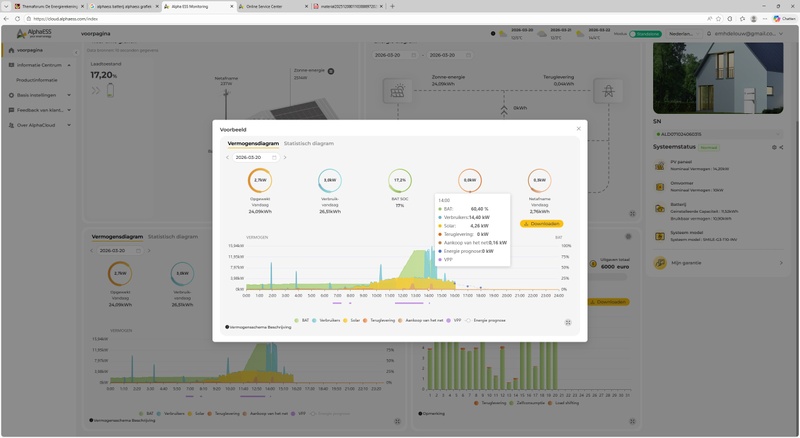
Task: Click the expand icon of the background power chart
Action: click(397, 421)
